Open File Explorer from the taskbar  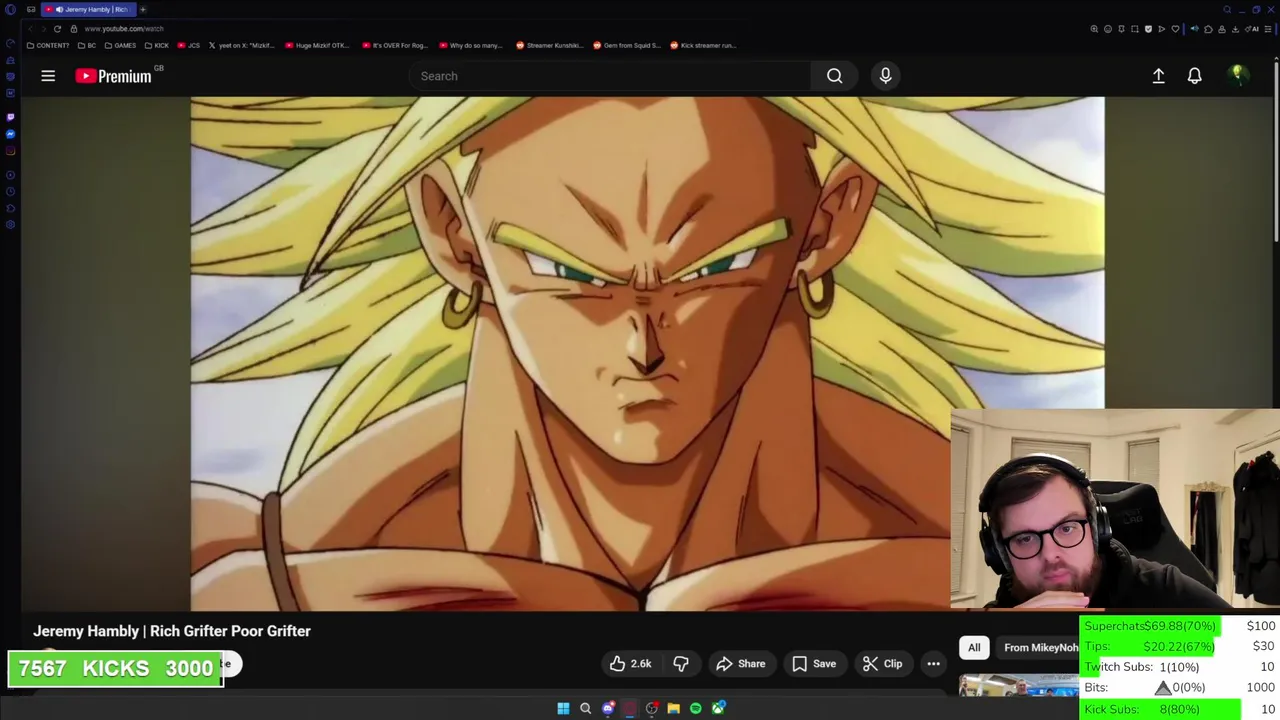point(674,708)
